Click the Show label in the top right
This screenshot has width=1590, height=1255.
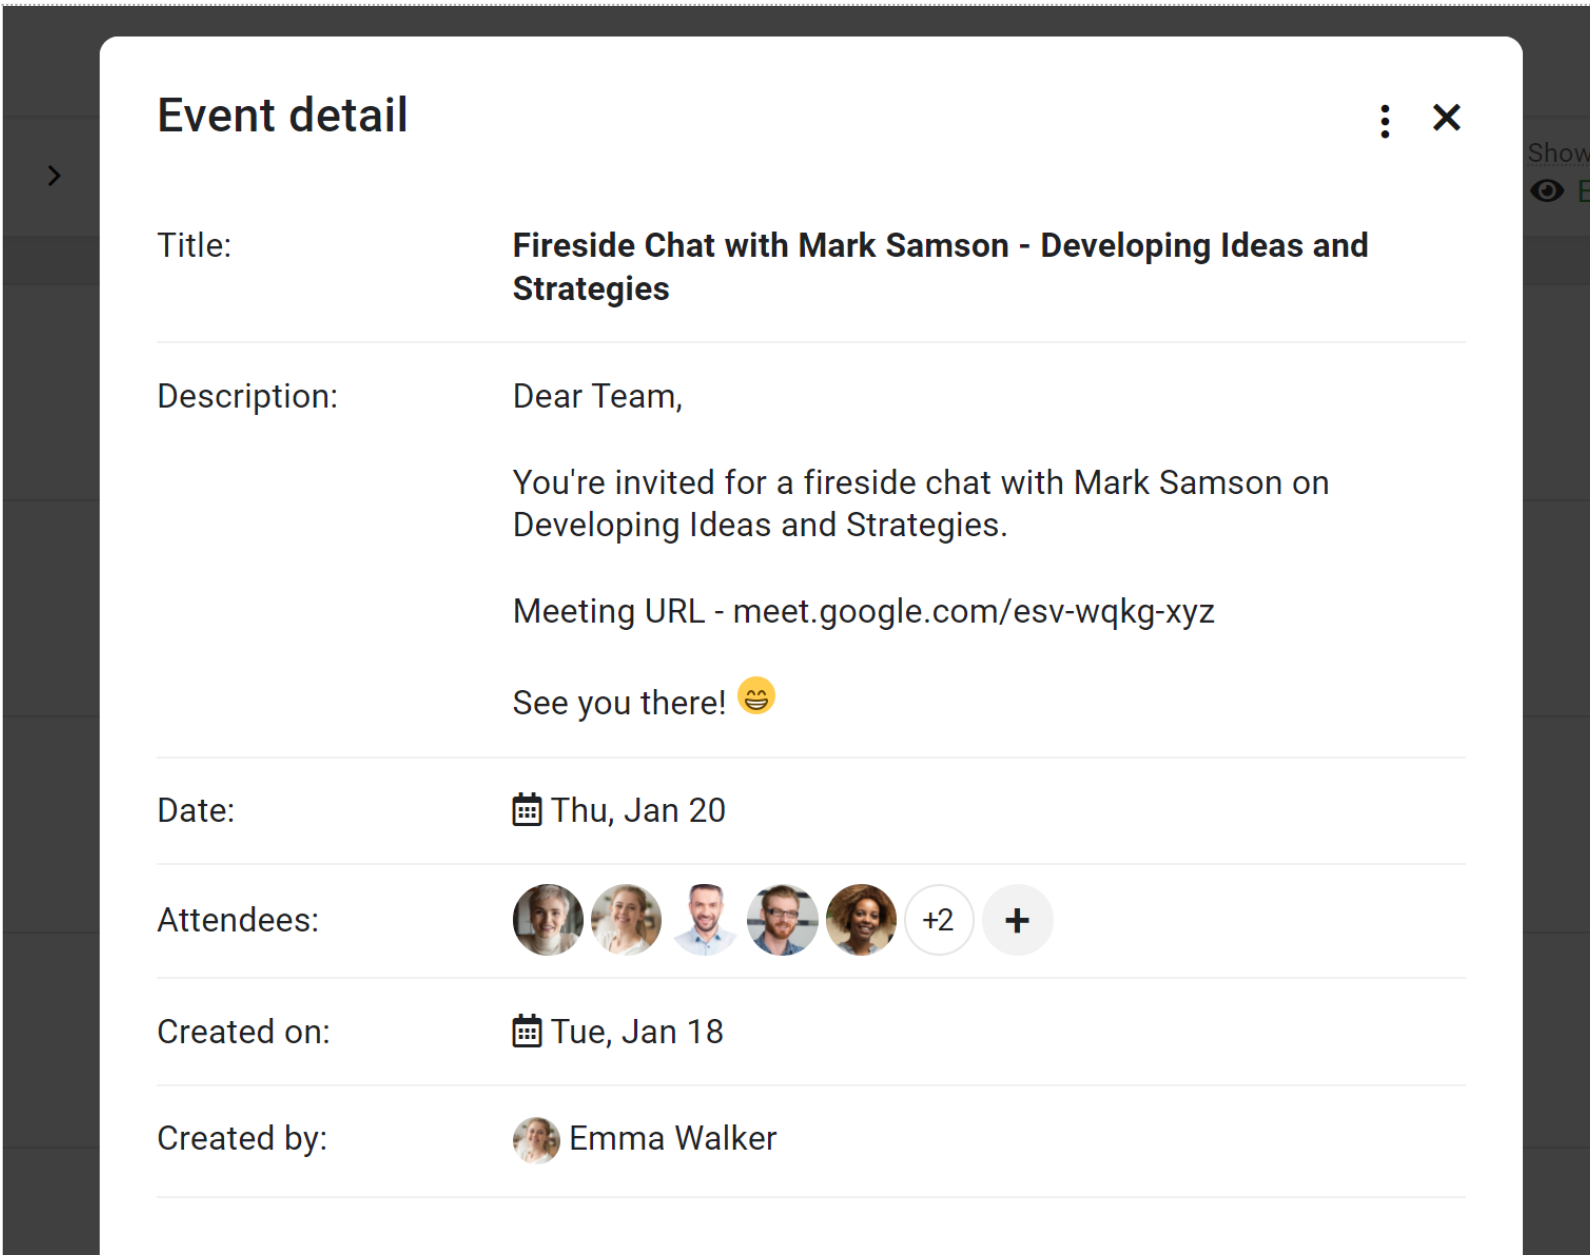1557,152
